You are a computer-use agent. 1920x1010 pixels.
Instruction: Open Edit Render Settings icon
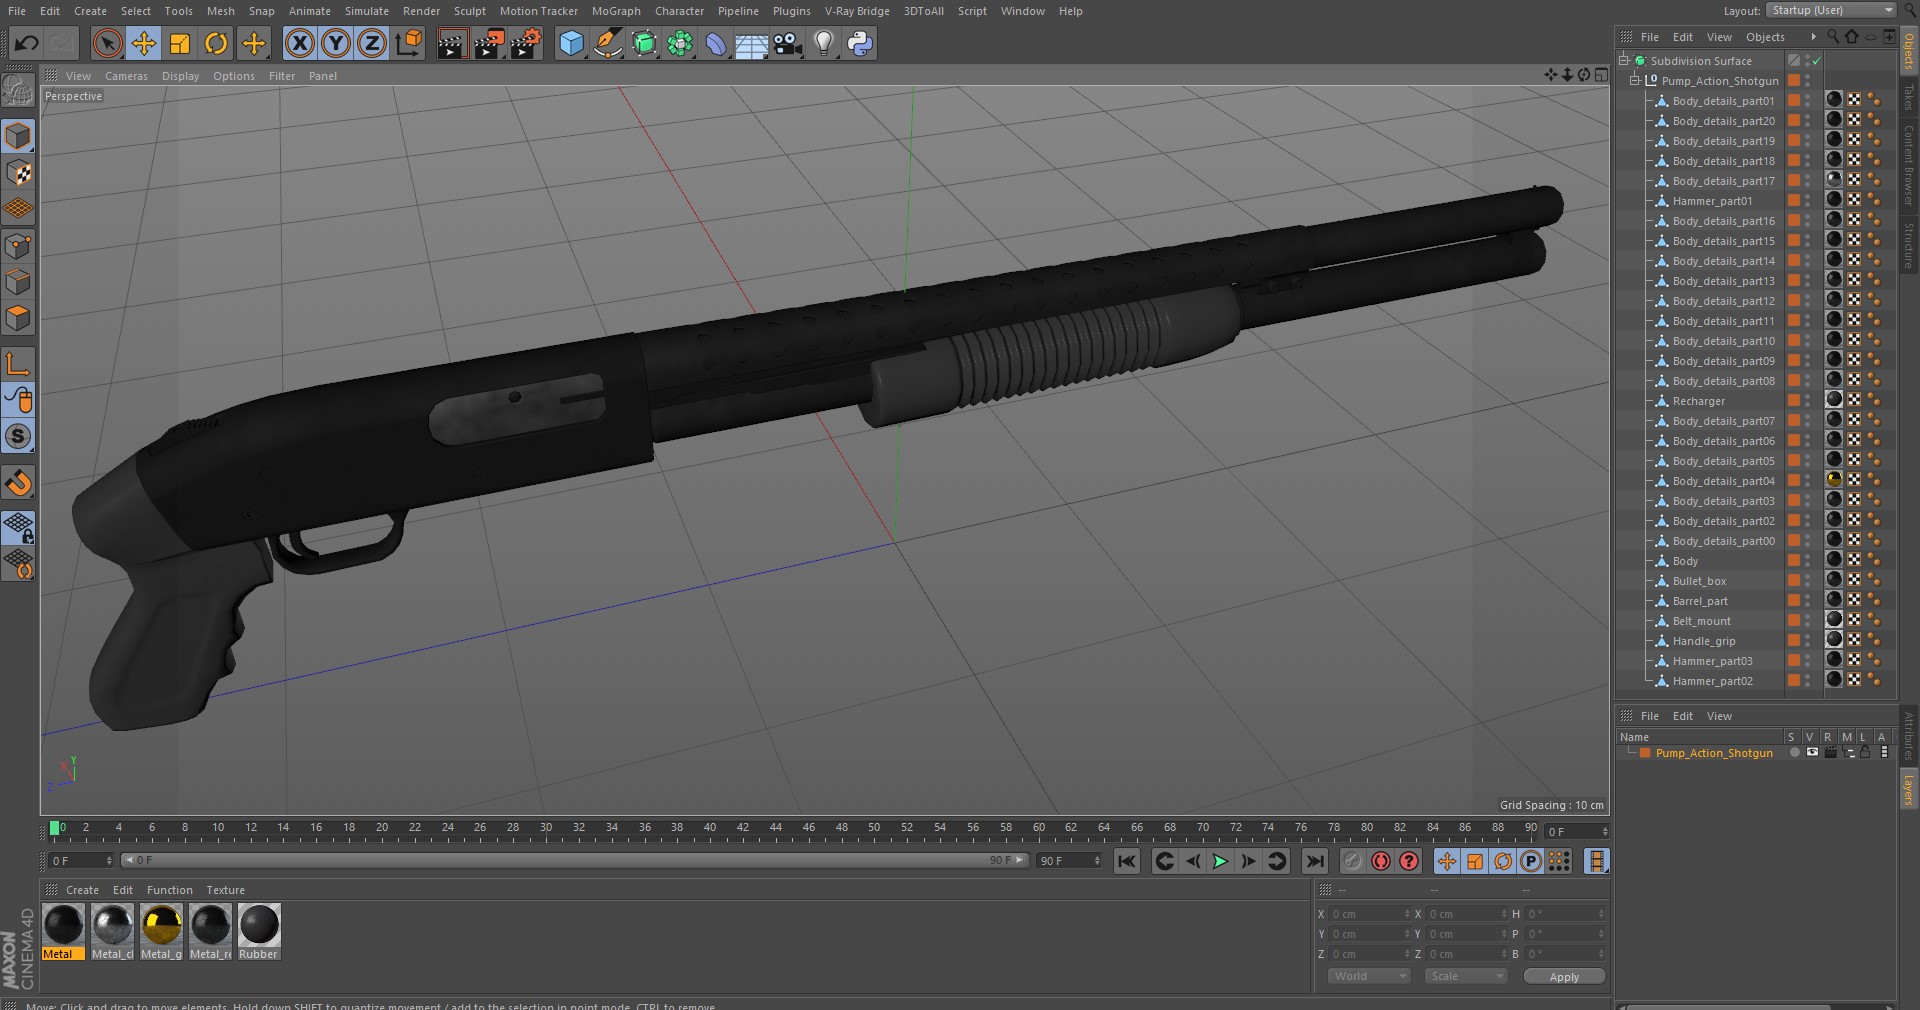[526, 43]
